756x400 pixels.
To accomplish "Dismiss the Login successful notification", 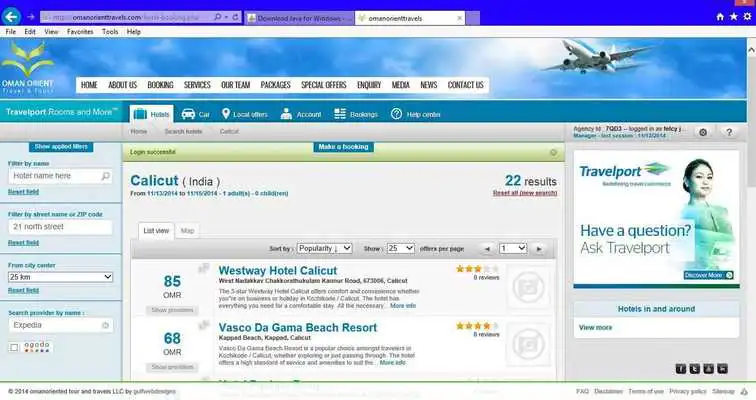I will (554, 152).
